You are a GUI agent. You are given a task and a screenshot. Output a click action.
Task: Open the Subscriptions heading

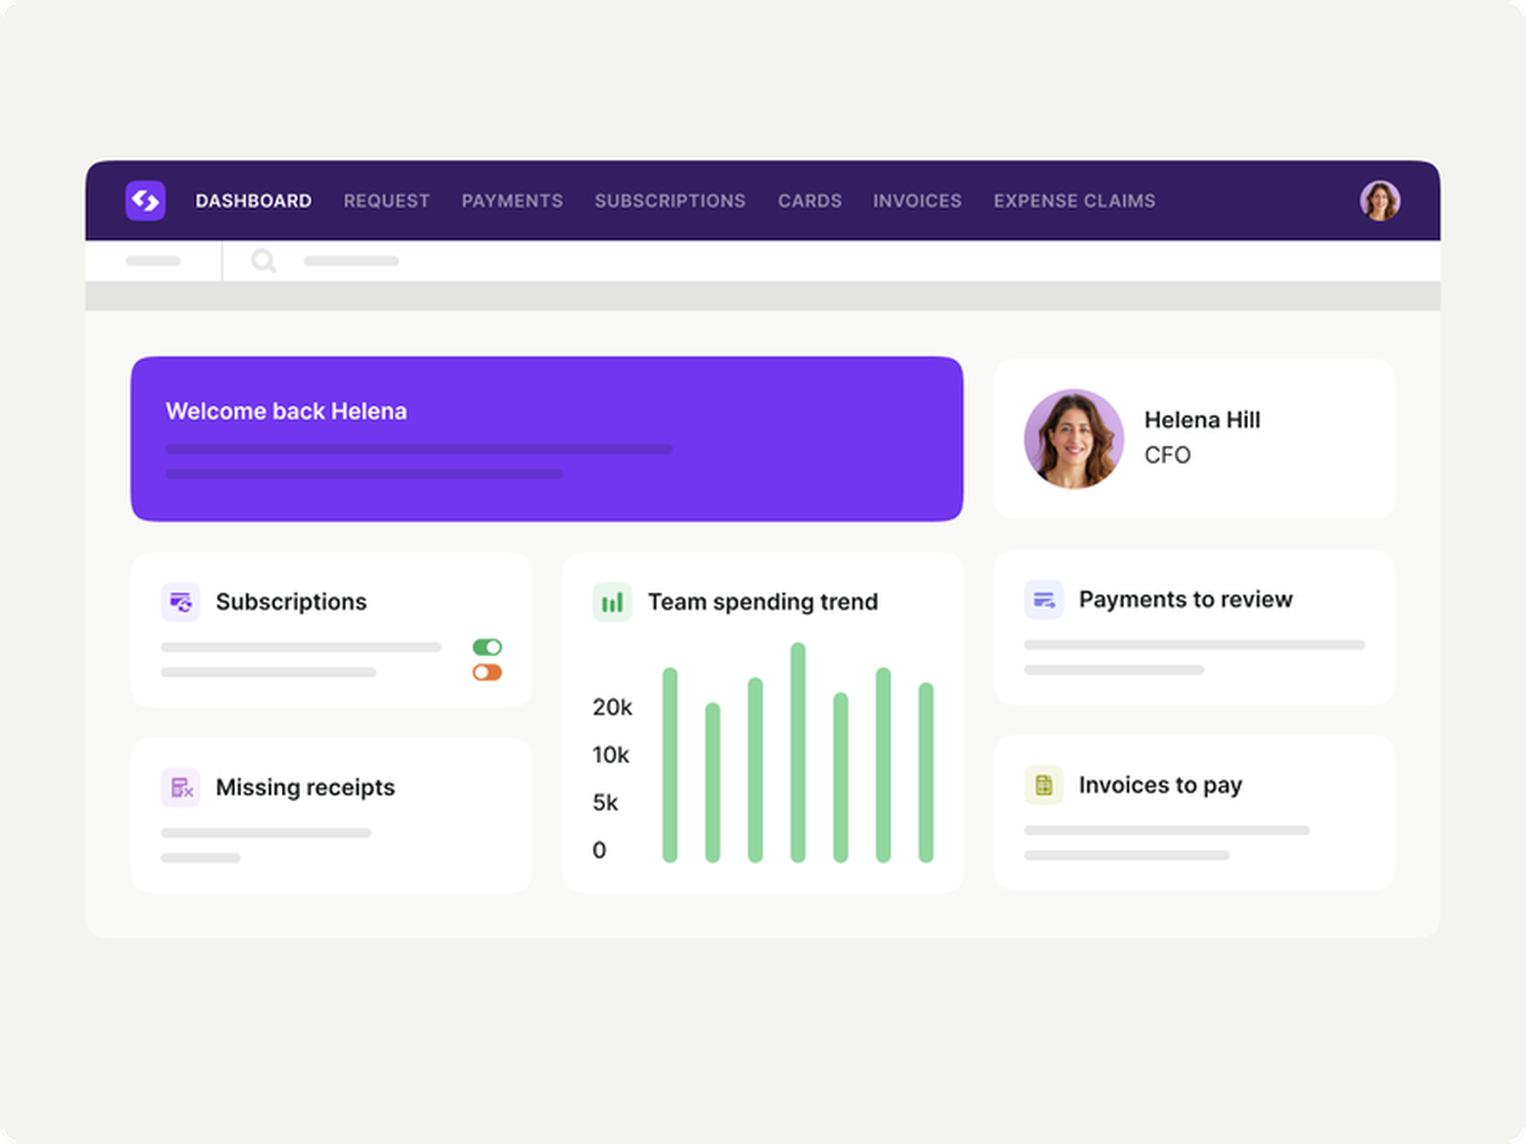(x=291, y=602)
